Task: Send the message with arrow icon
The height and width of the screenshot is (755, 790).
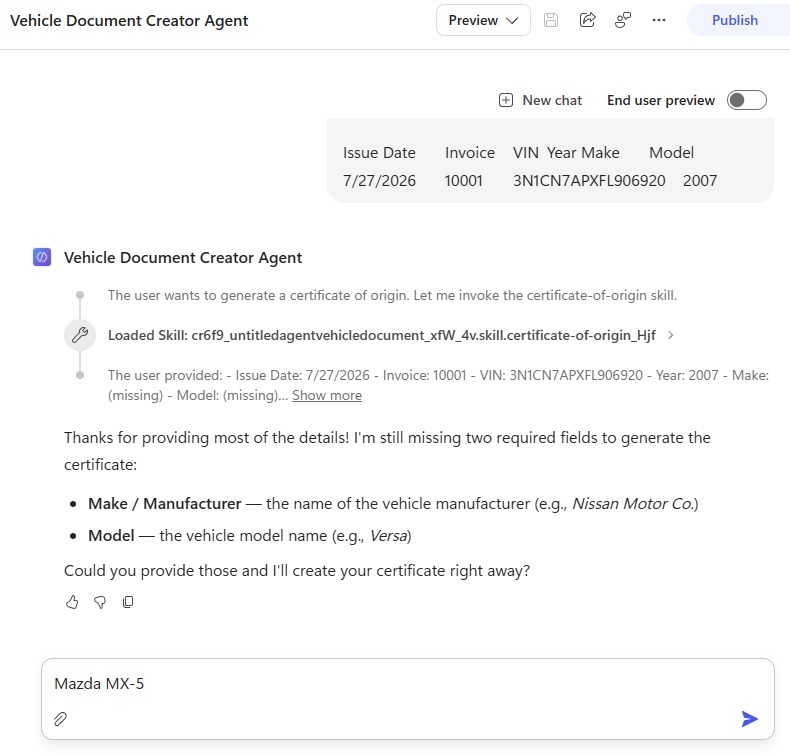Action: (750, 719)
